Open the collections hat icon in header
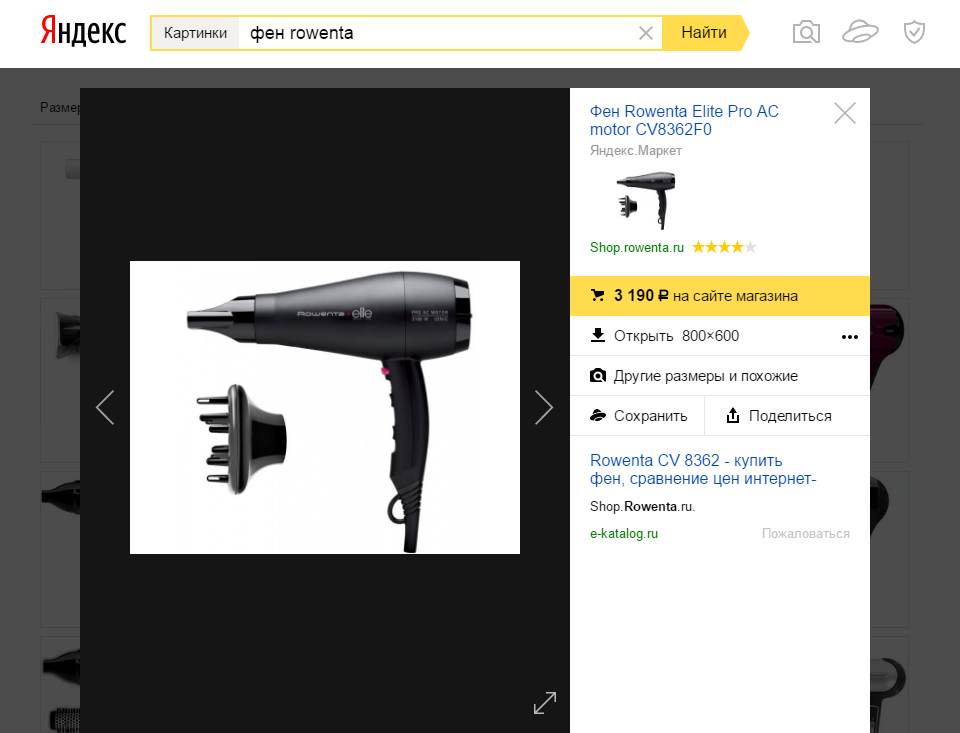Image resolution: width=960 pixels, height=733 pixels. [860, 32]
